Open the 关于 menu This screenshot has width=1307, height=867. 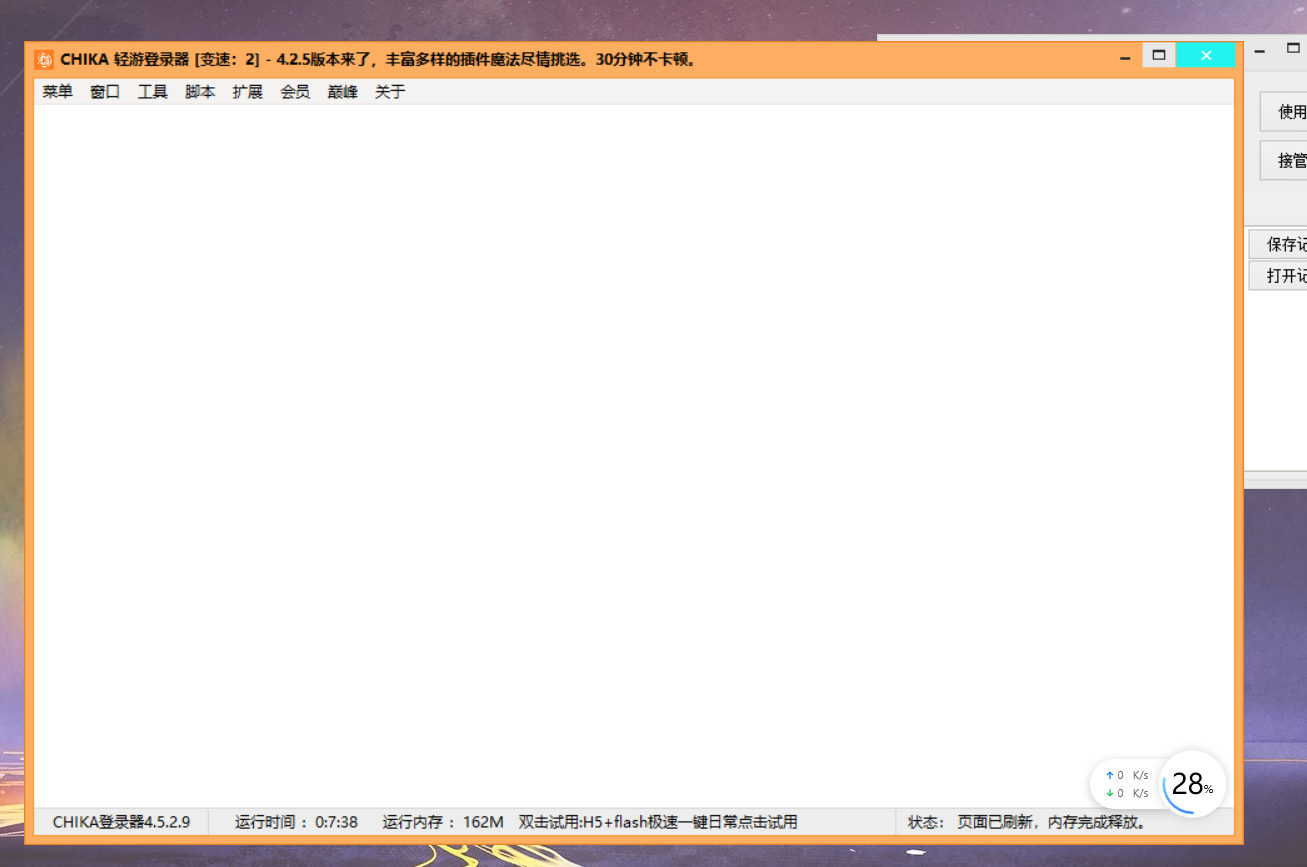(390, 92)
